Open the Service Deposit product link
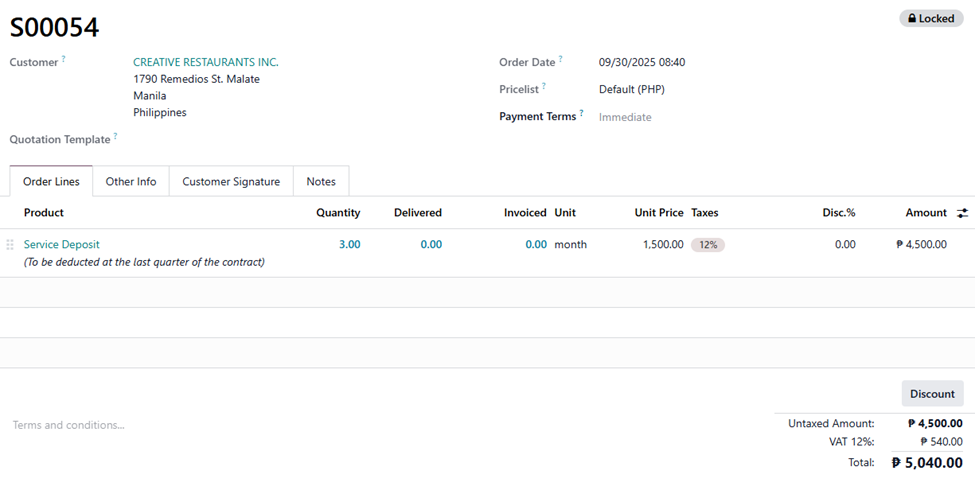975x494 pixels. 62,244
